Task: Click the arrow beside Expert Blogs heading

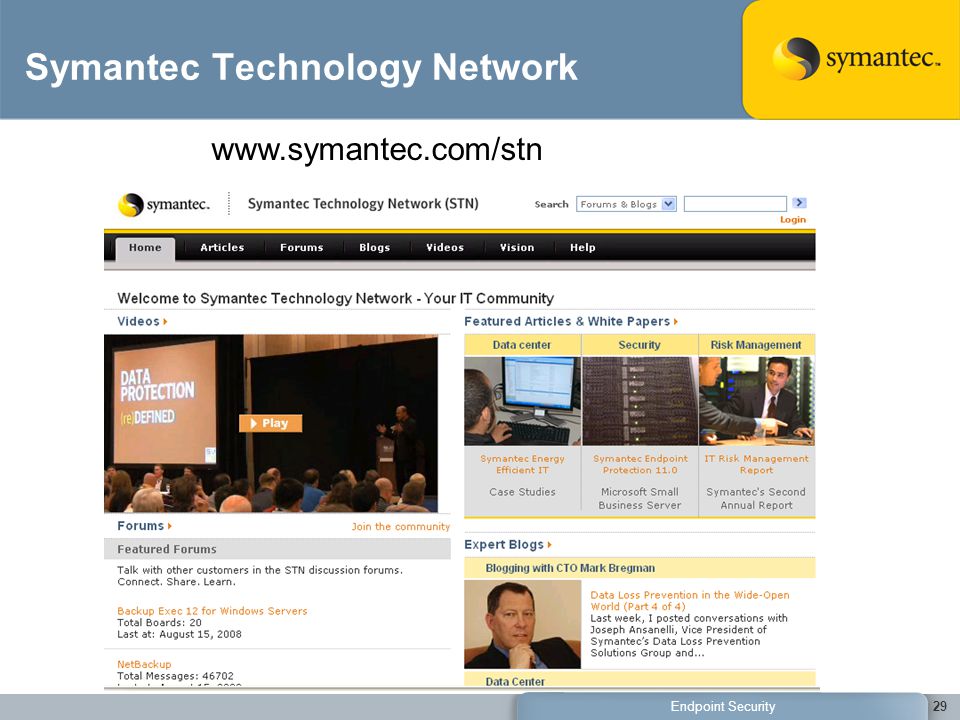Action: point(550,545)
